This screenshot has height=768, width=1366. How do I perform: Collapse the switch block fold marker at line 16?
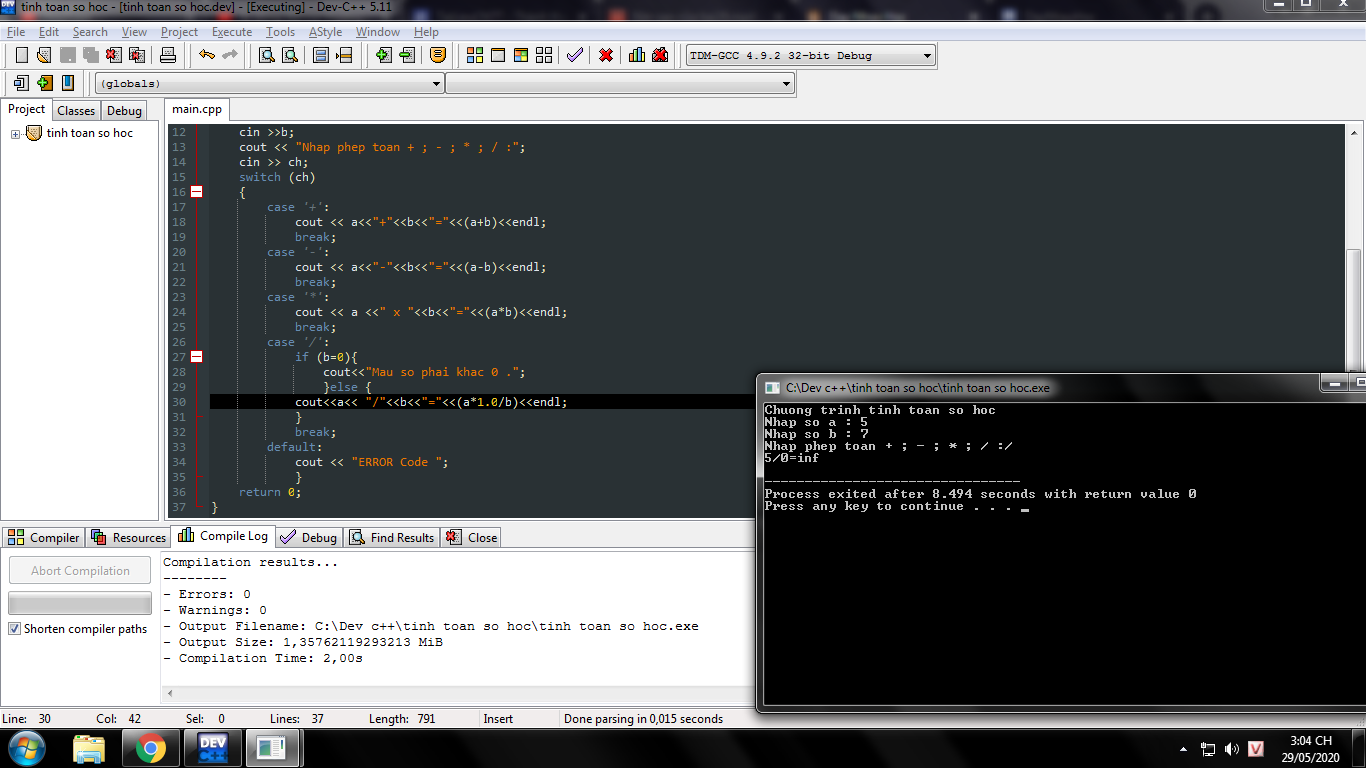click(x=196, y=192)
